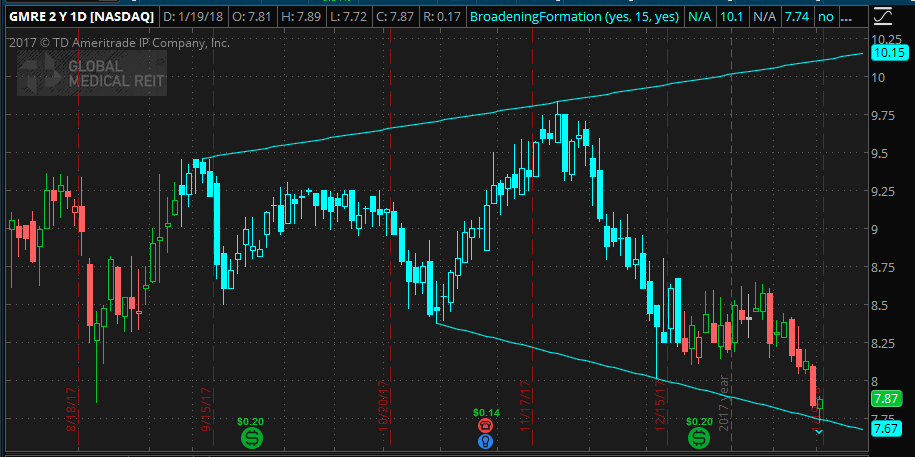
Task: Click the first N/A study value before 10.1
Action: (699, 16)
